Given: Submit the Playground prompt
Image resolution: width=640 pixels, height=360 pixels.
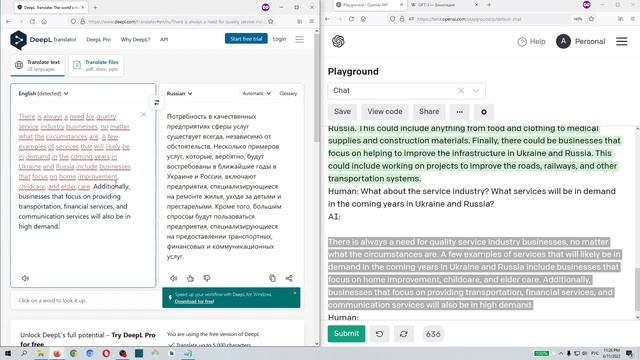Looking at the screenshot, I should click(x=346, y=334).
